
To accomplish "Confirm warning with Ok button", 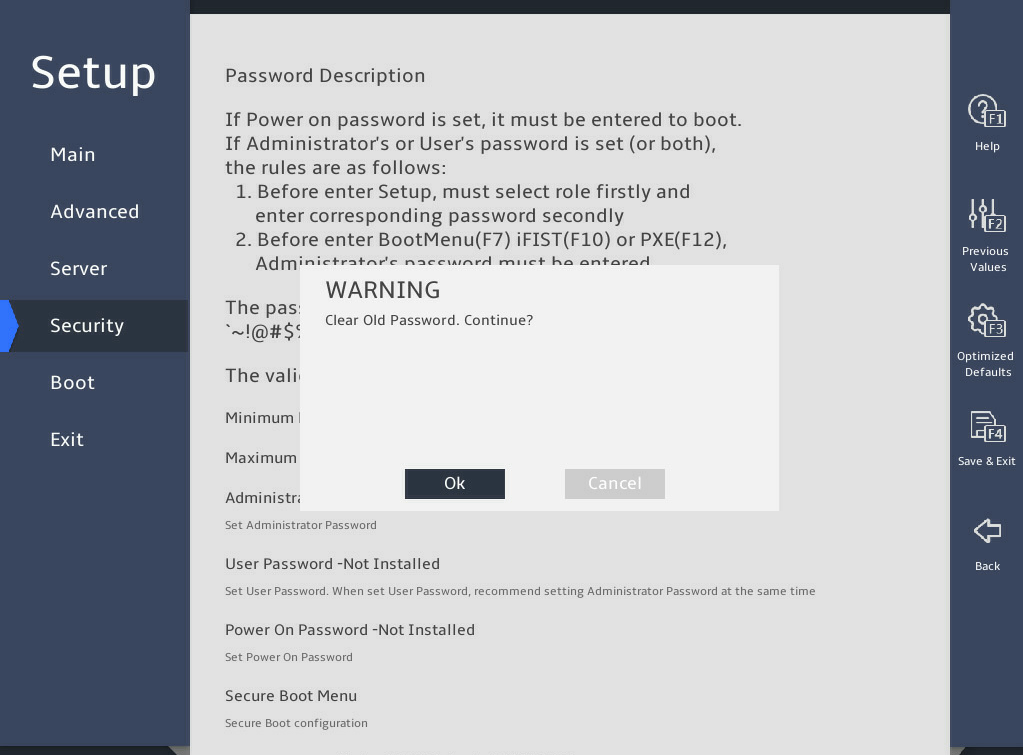I will tap(455, 484).
